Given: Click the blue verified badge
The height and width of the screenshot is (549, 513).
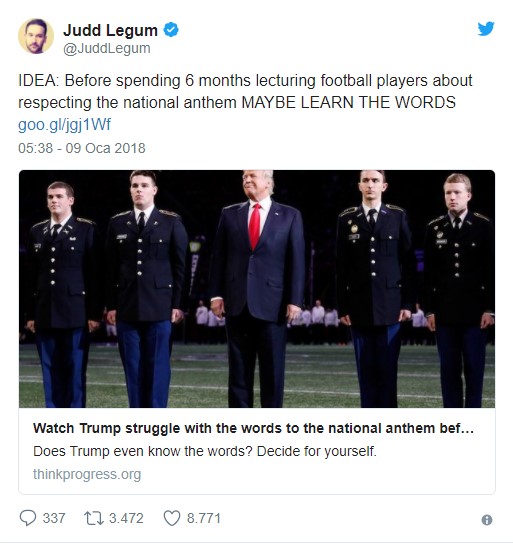Looking at the screenshot, I should [171, 30].
